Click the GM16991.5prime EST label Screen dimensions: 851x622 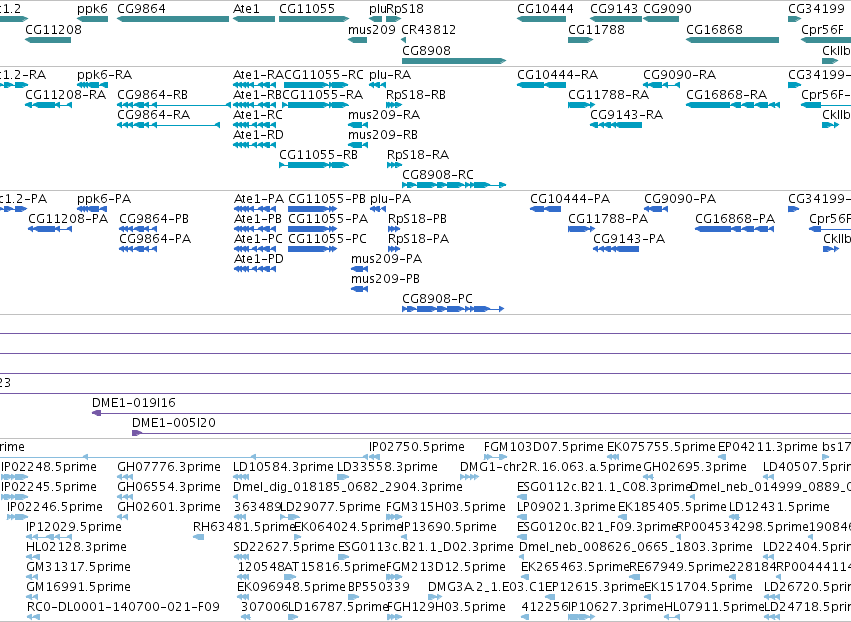(78, 587)
